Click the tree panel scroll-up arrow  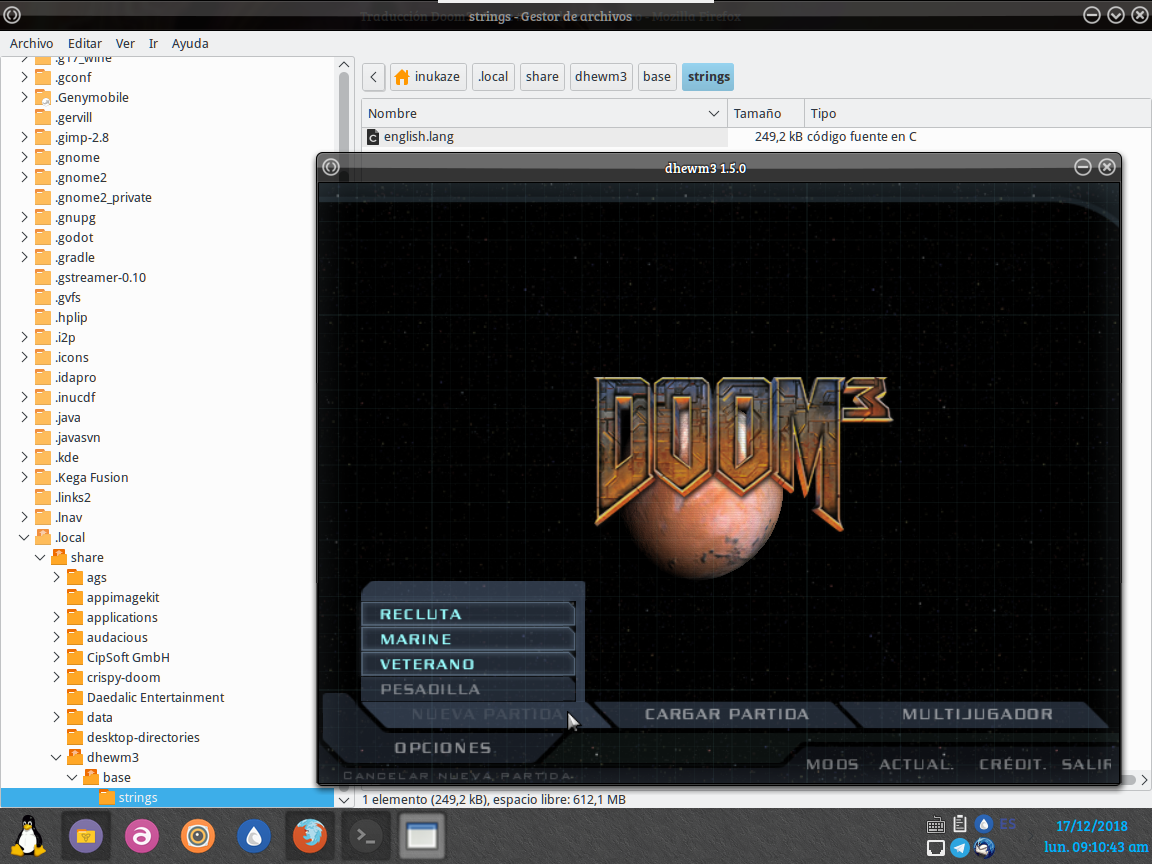pos(343,65)
